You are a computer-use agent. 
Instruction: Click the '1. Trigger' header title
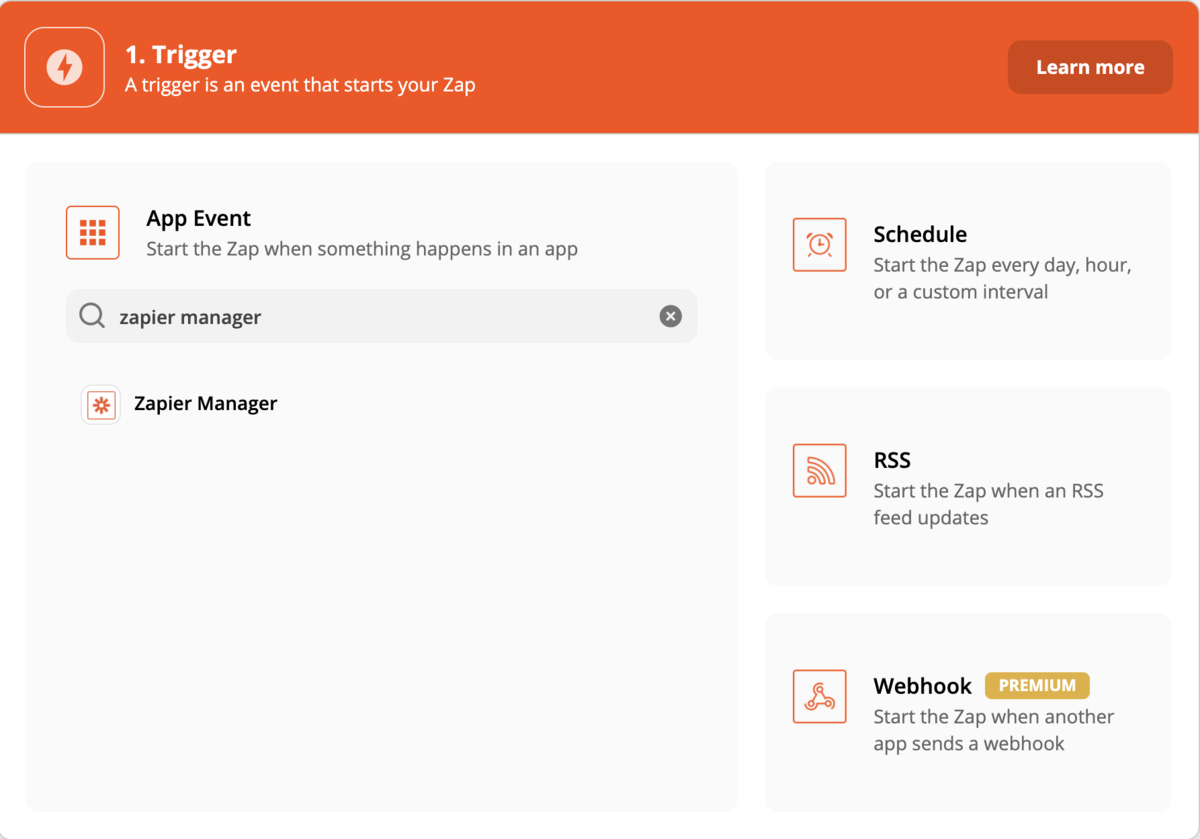point(181,55)
